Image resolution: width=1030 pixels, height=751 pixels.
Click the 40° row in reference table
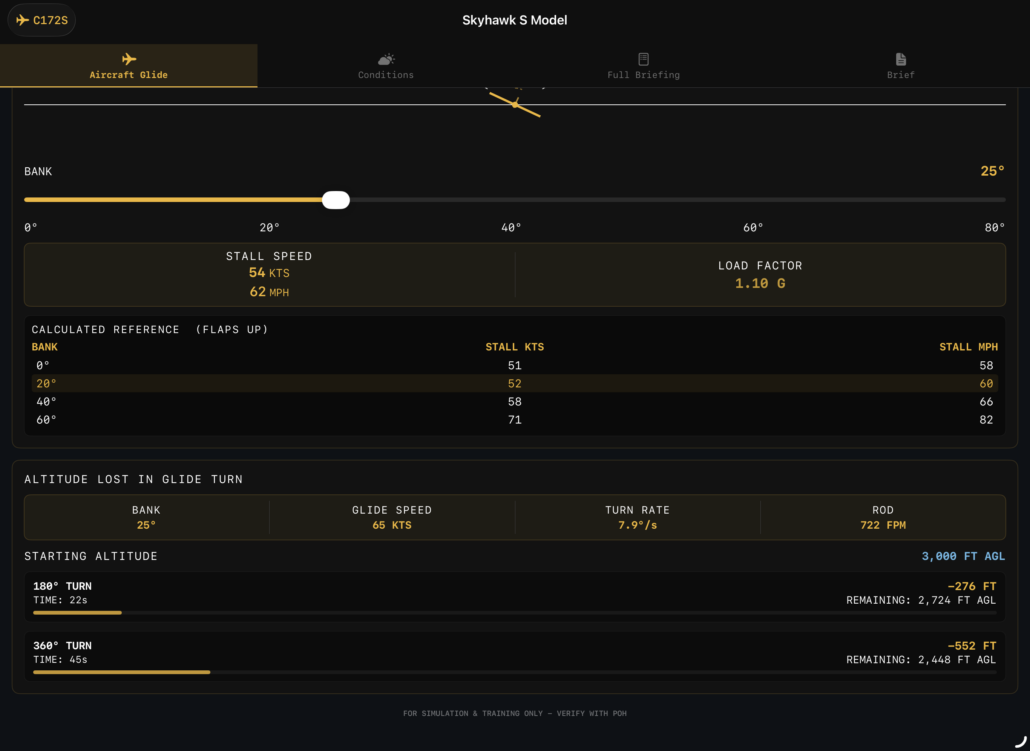[x=515, y=401]
